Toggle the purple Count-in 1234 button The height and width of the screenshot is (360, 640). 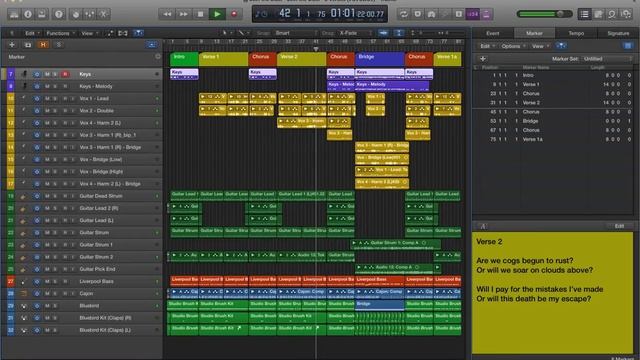pos(473,14)
